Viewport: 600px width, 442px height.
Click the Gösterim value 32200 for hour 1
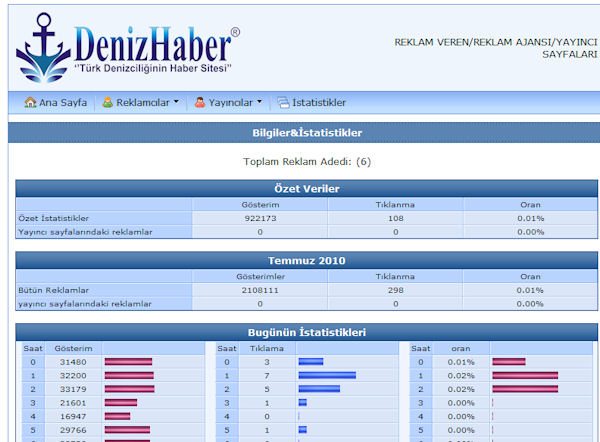click(x=73, y=375)
